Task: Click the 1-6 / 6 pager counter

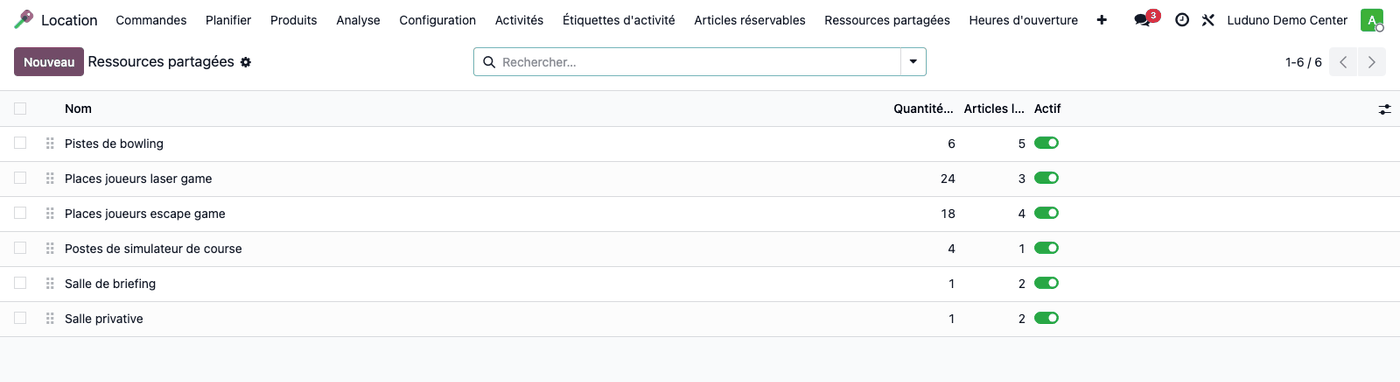Action: 1303,62
